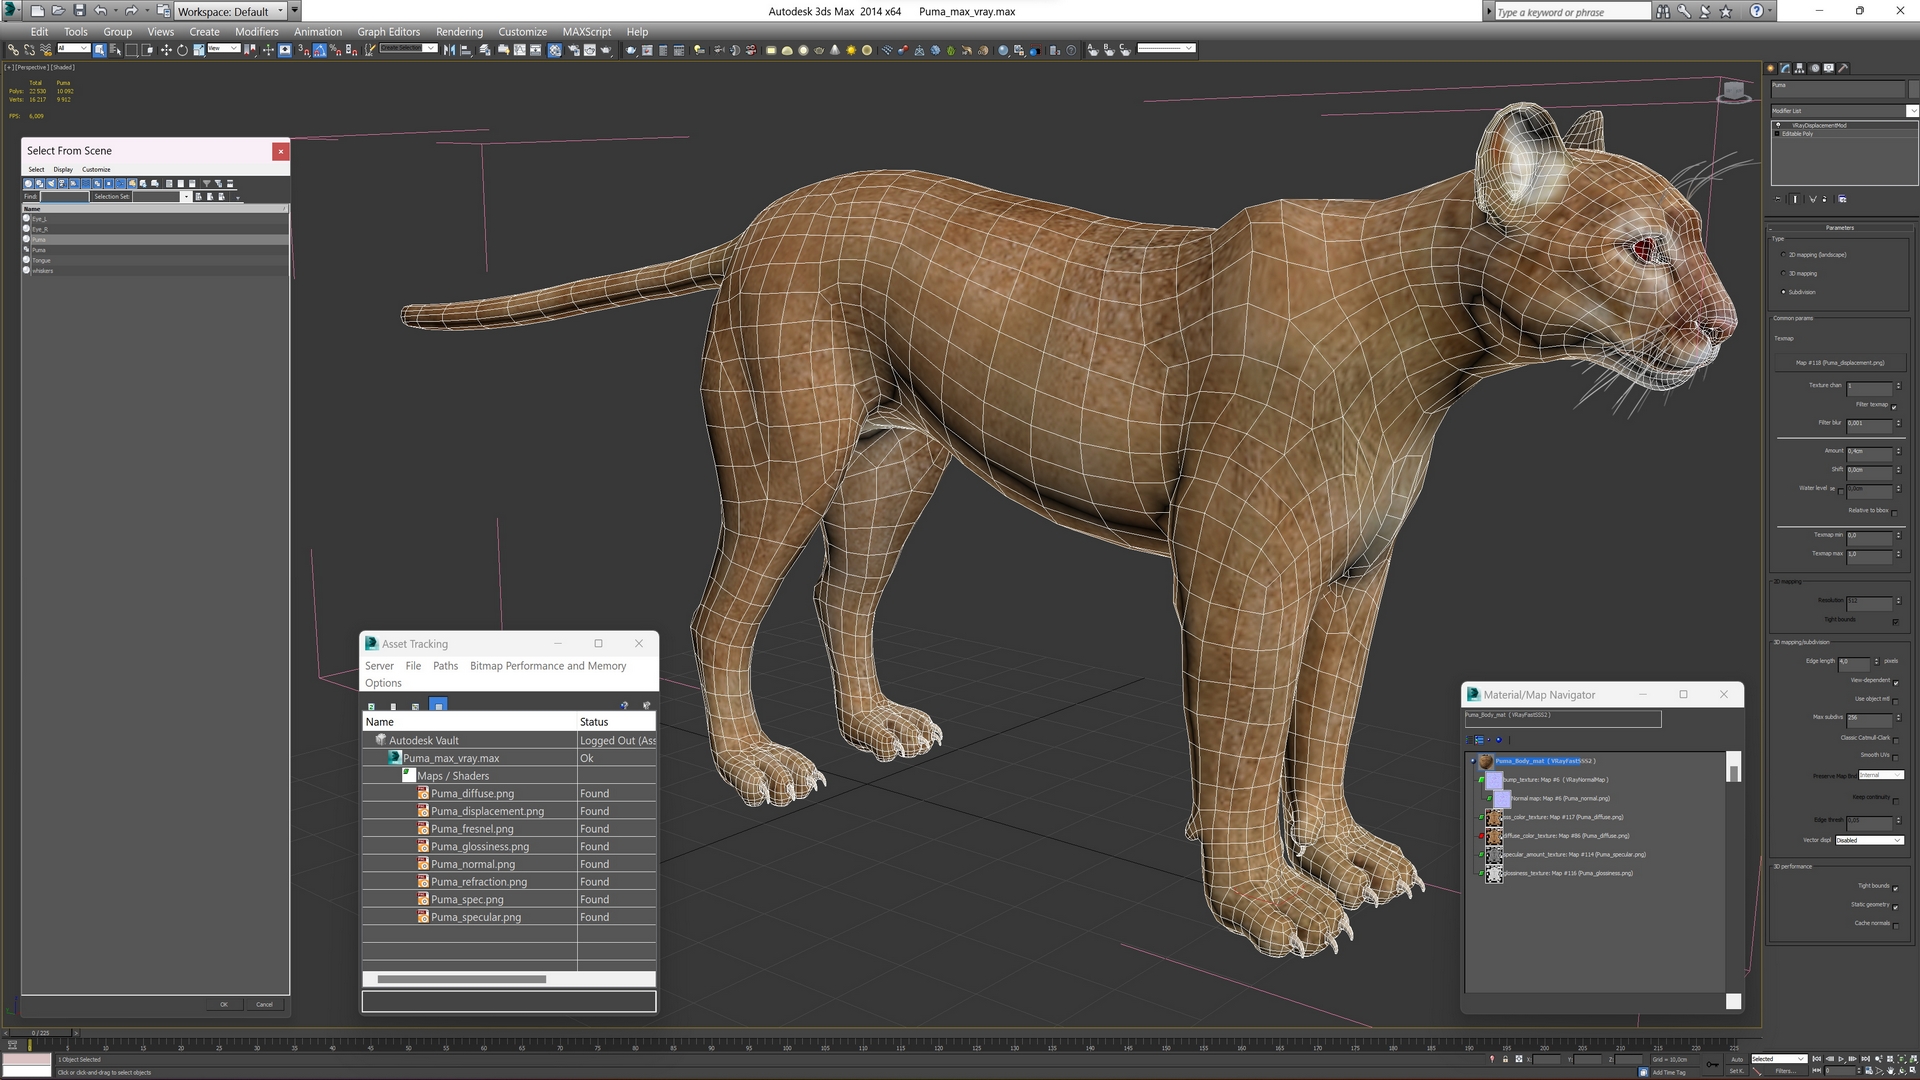Screen dimensions: 1920x1080
Task: Open the Workspace: Default dropdown
Action: tap(232, 11)
